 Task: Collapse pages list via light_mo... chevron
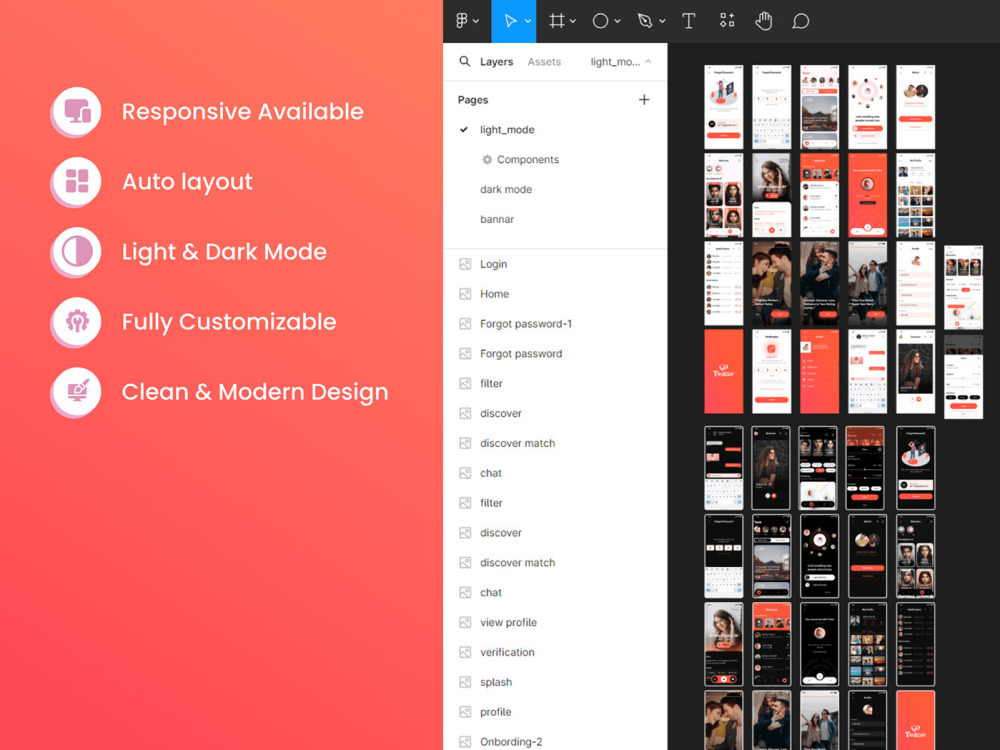coord(648,61)
